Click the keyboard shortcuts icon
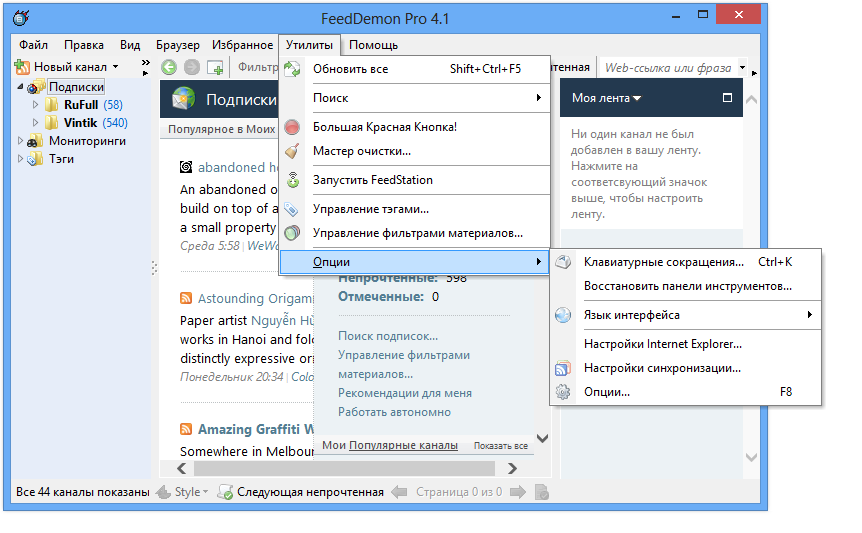Image resolution: width=862 pixels, height=533 pixels. point(563,262)
